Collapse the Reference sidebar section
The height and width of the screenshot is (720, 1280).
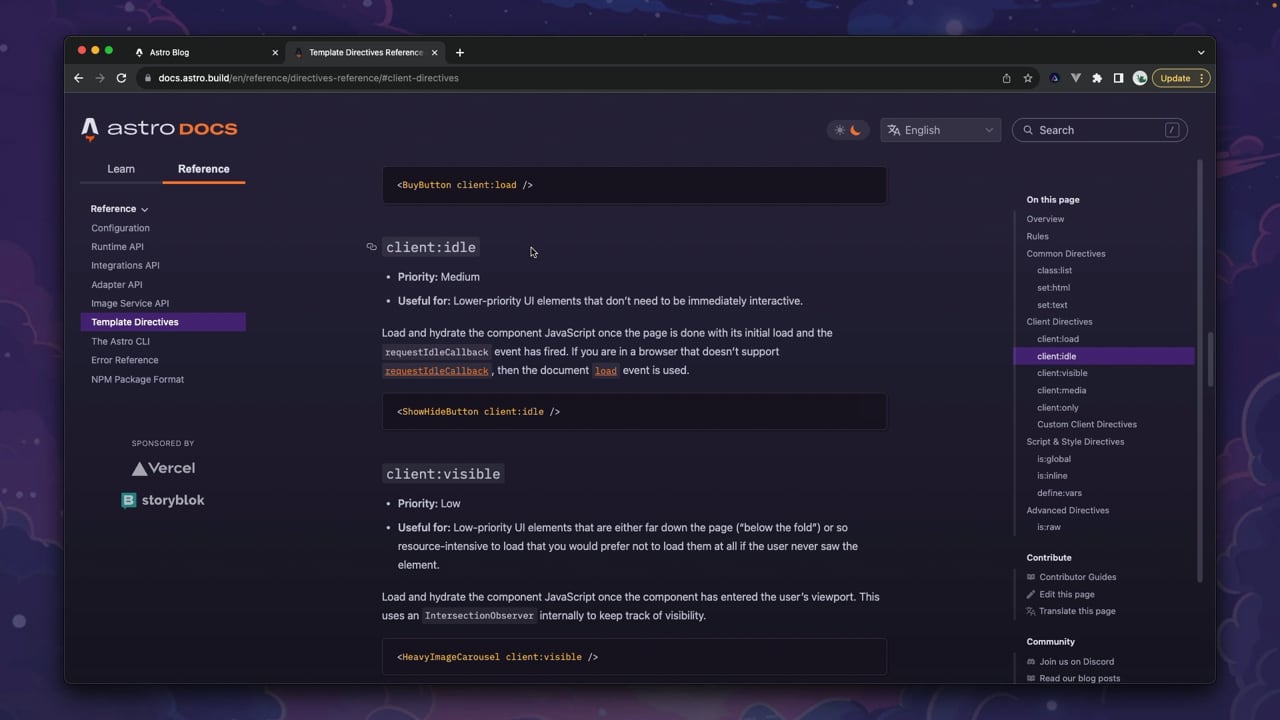pyautogui.click(x=119, y=209)
